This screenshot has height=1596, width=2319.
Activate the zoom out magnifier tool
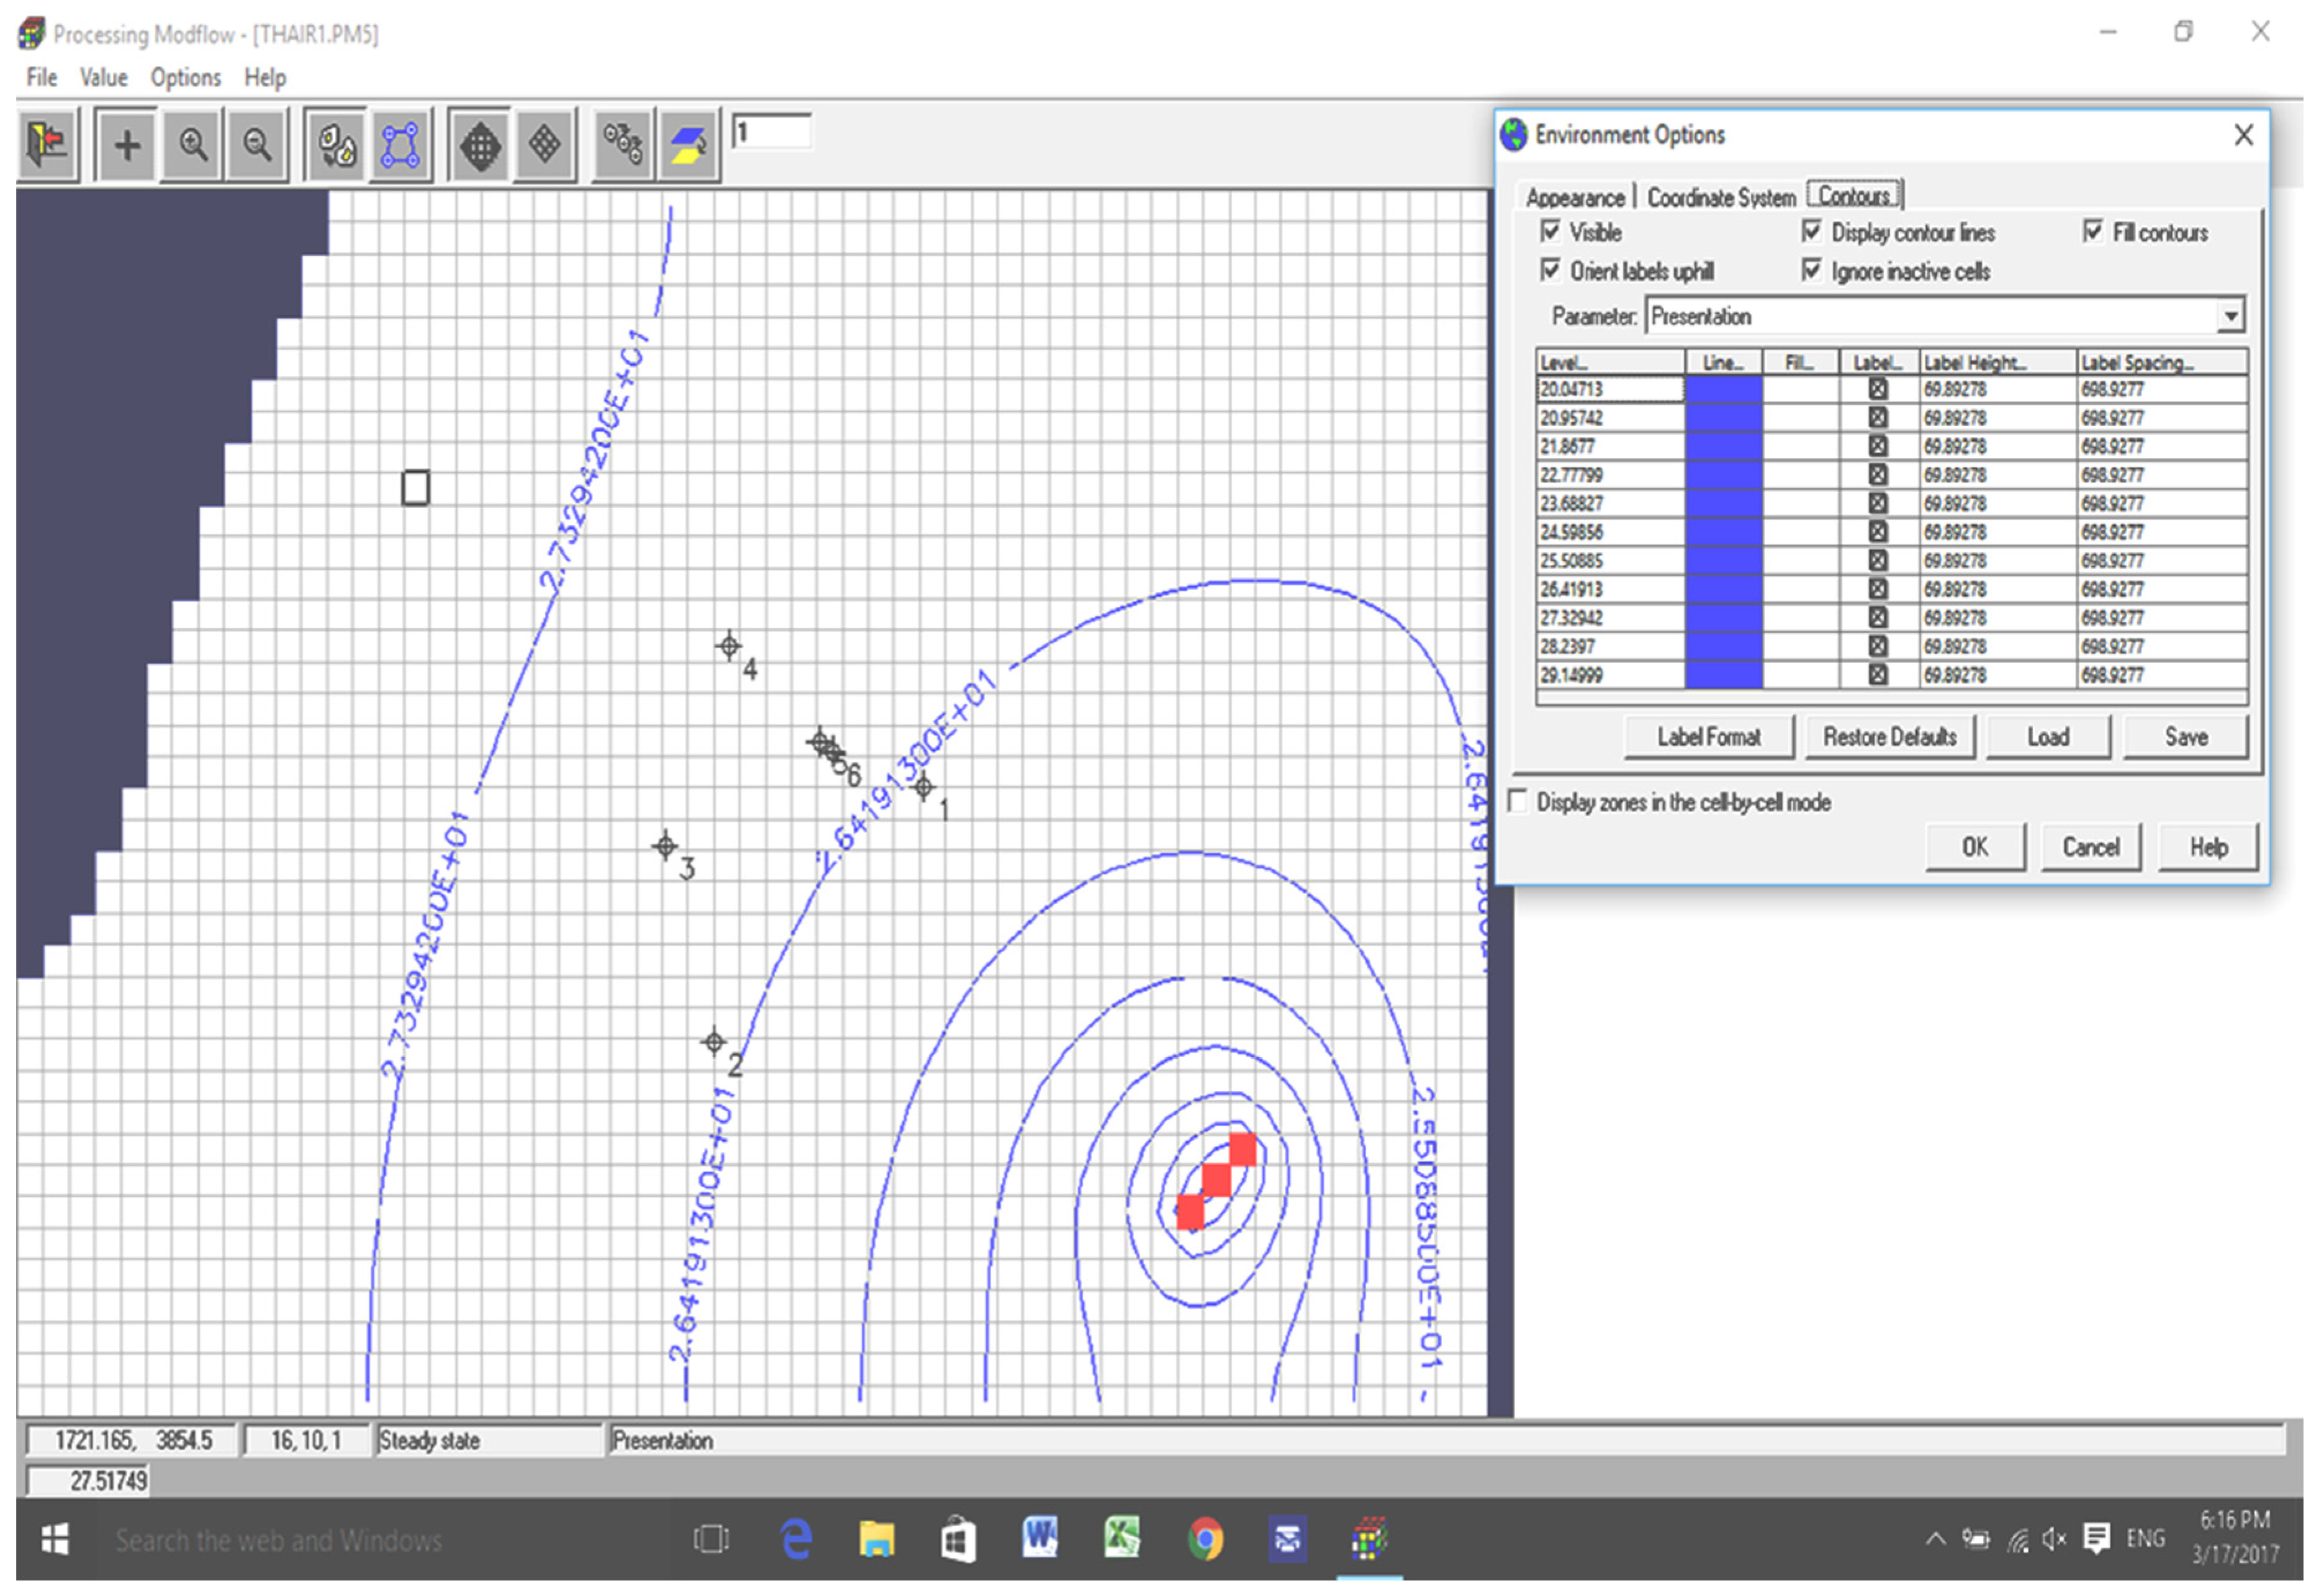click(257, 146)
